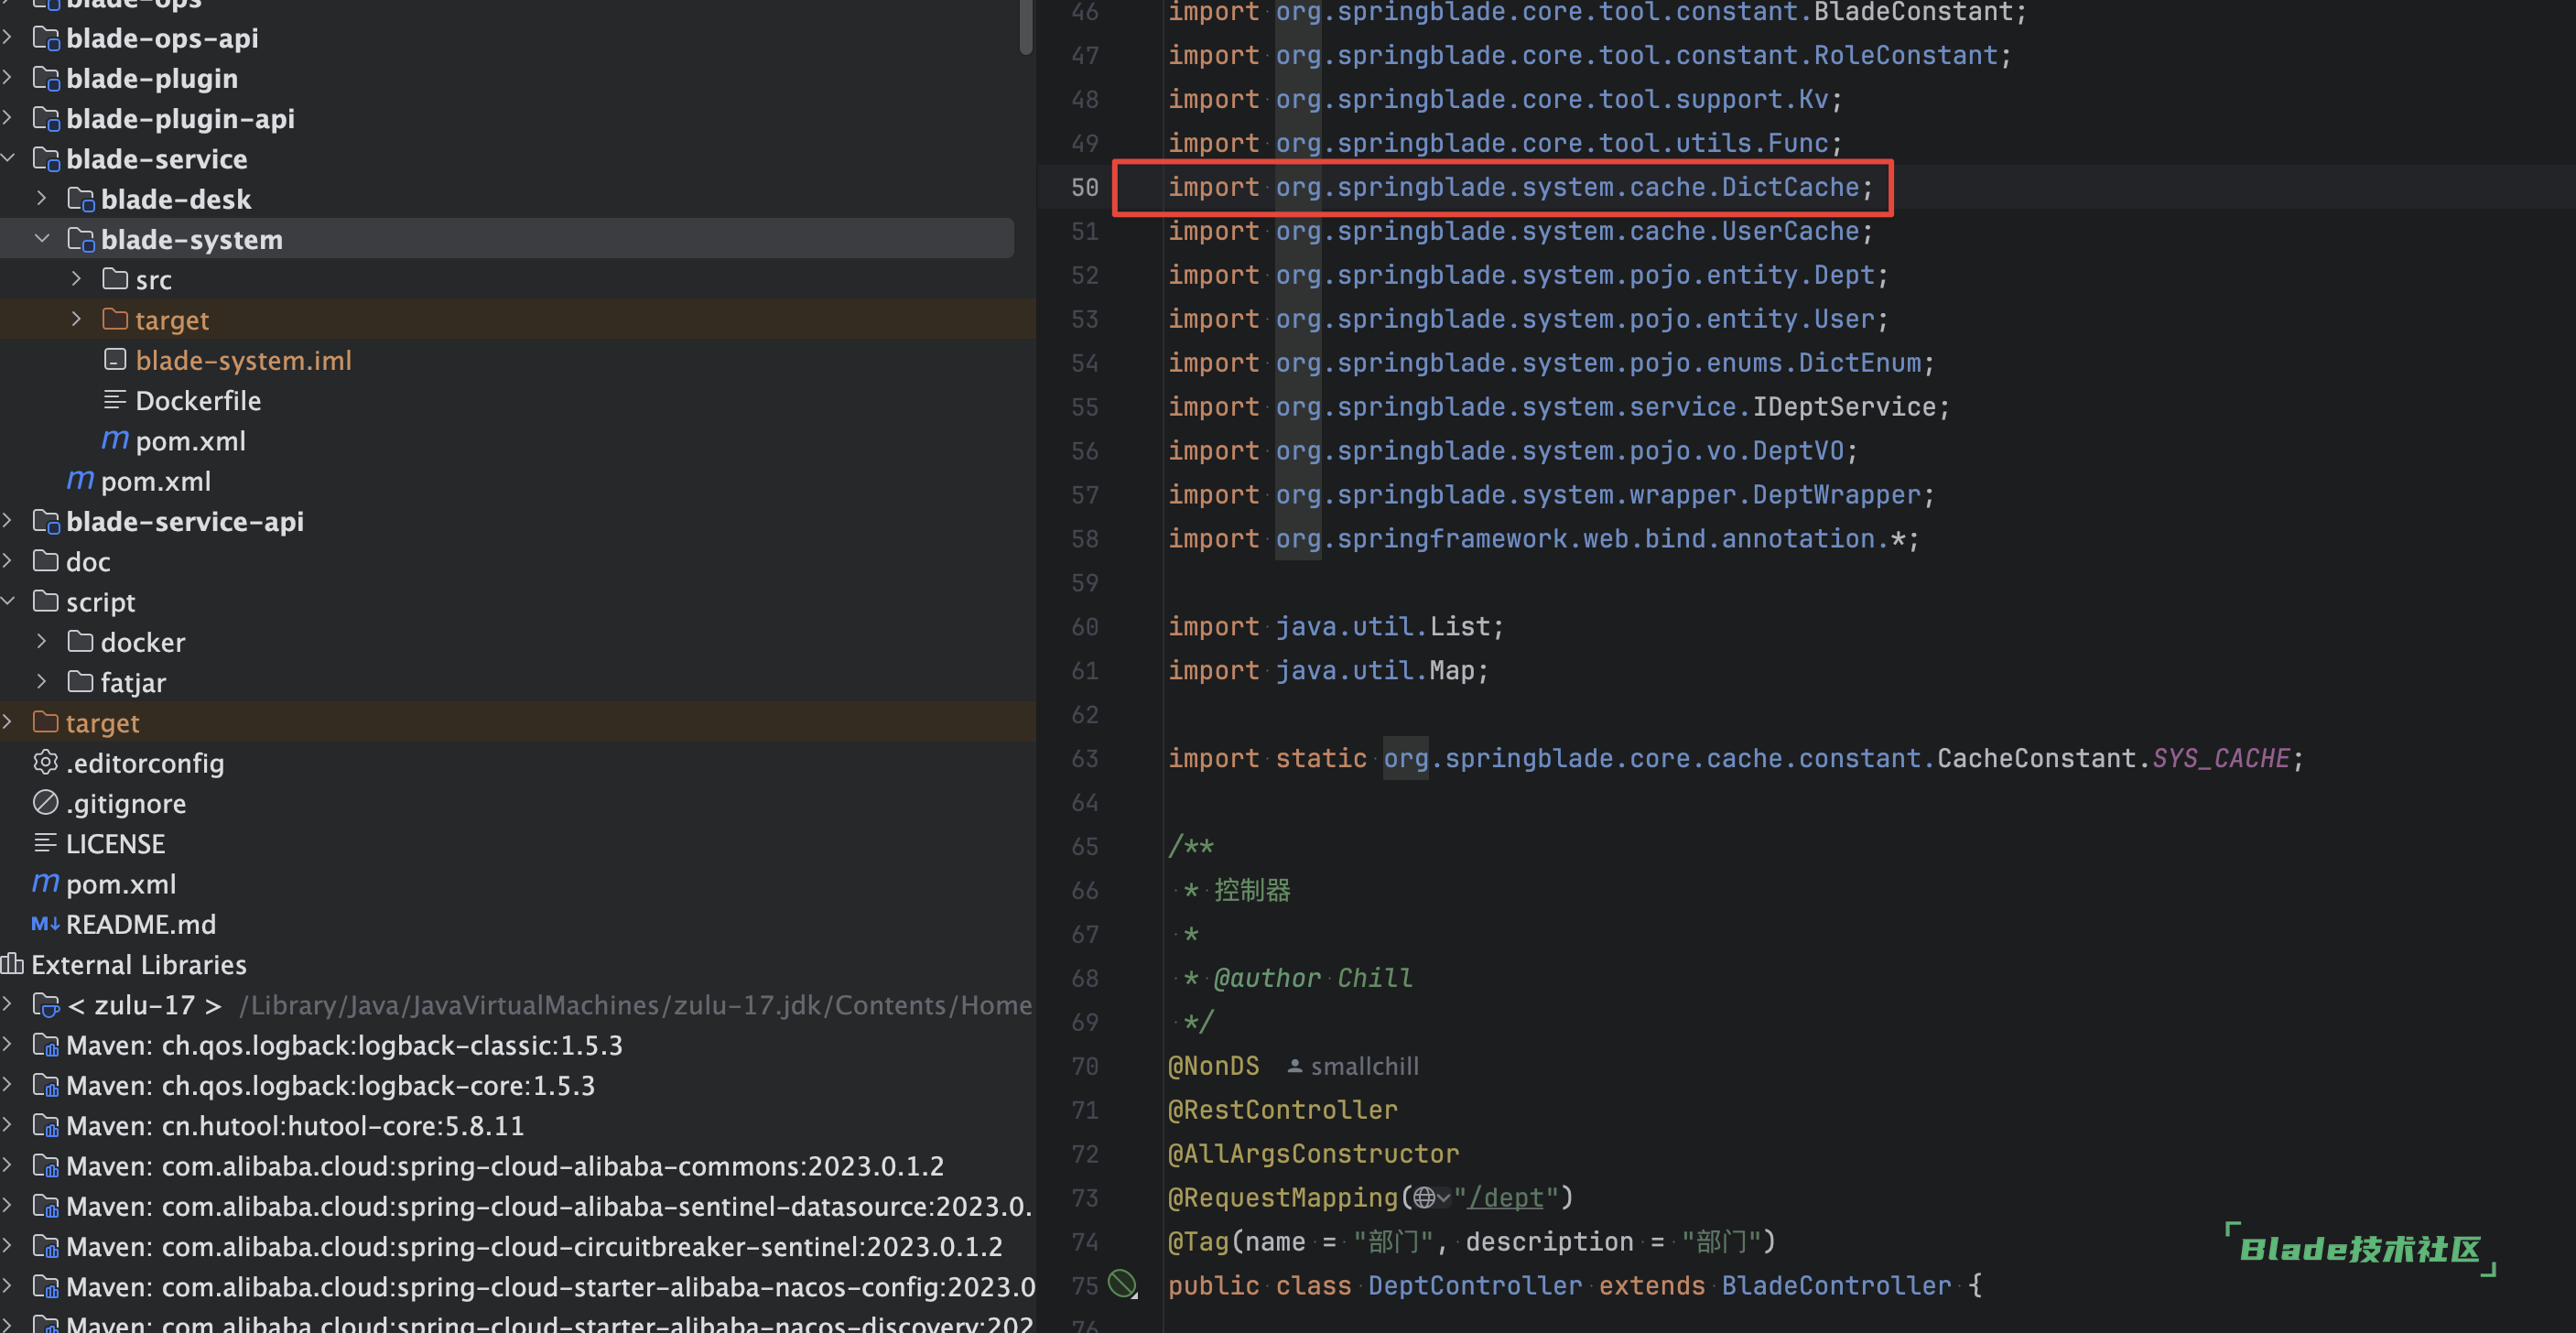The width and height of the screenshot is (2576, 1333).
Task: Select the sentinel-datasource Maven library row
Action: pyautogui.click(x=517, y=1206)
